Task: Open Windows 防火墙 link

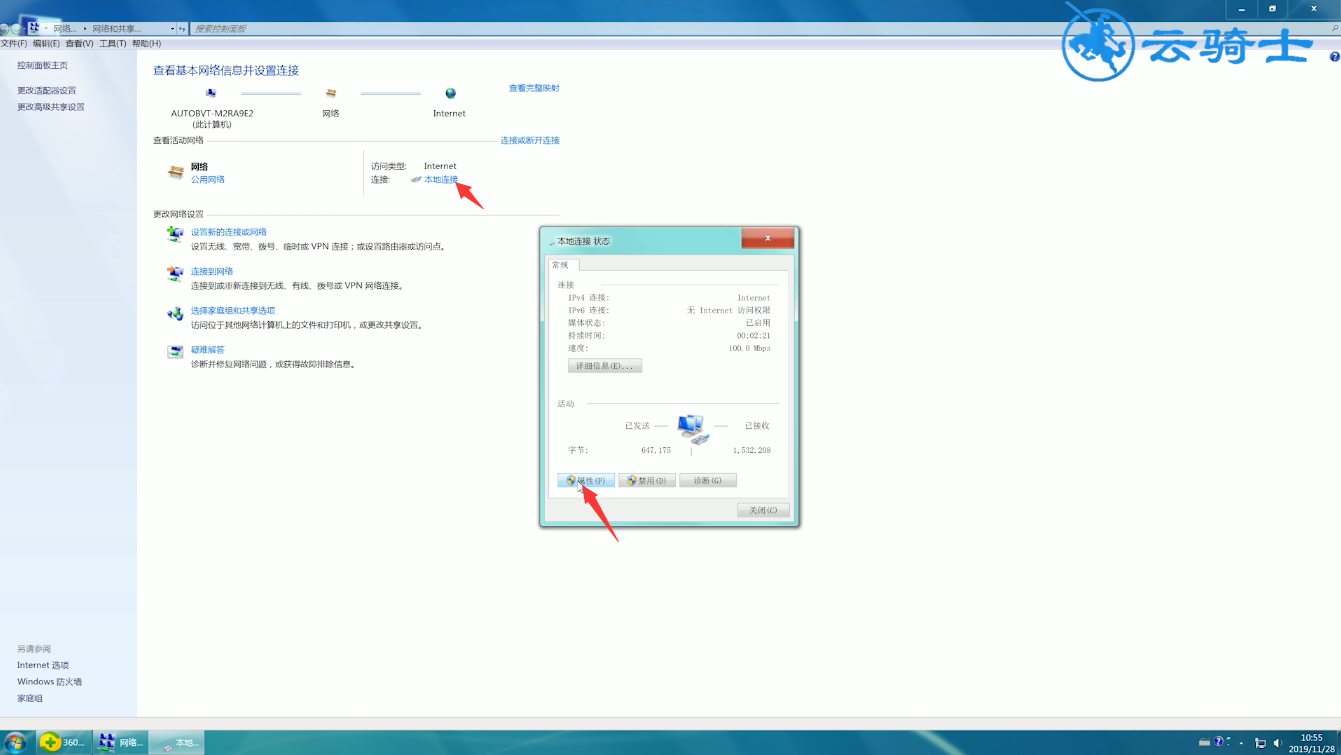Action: point(49,682)
